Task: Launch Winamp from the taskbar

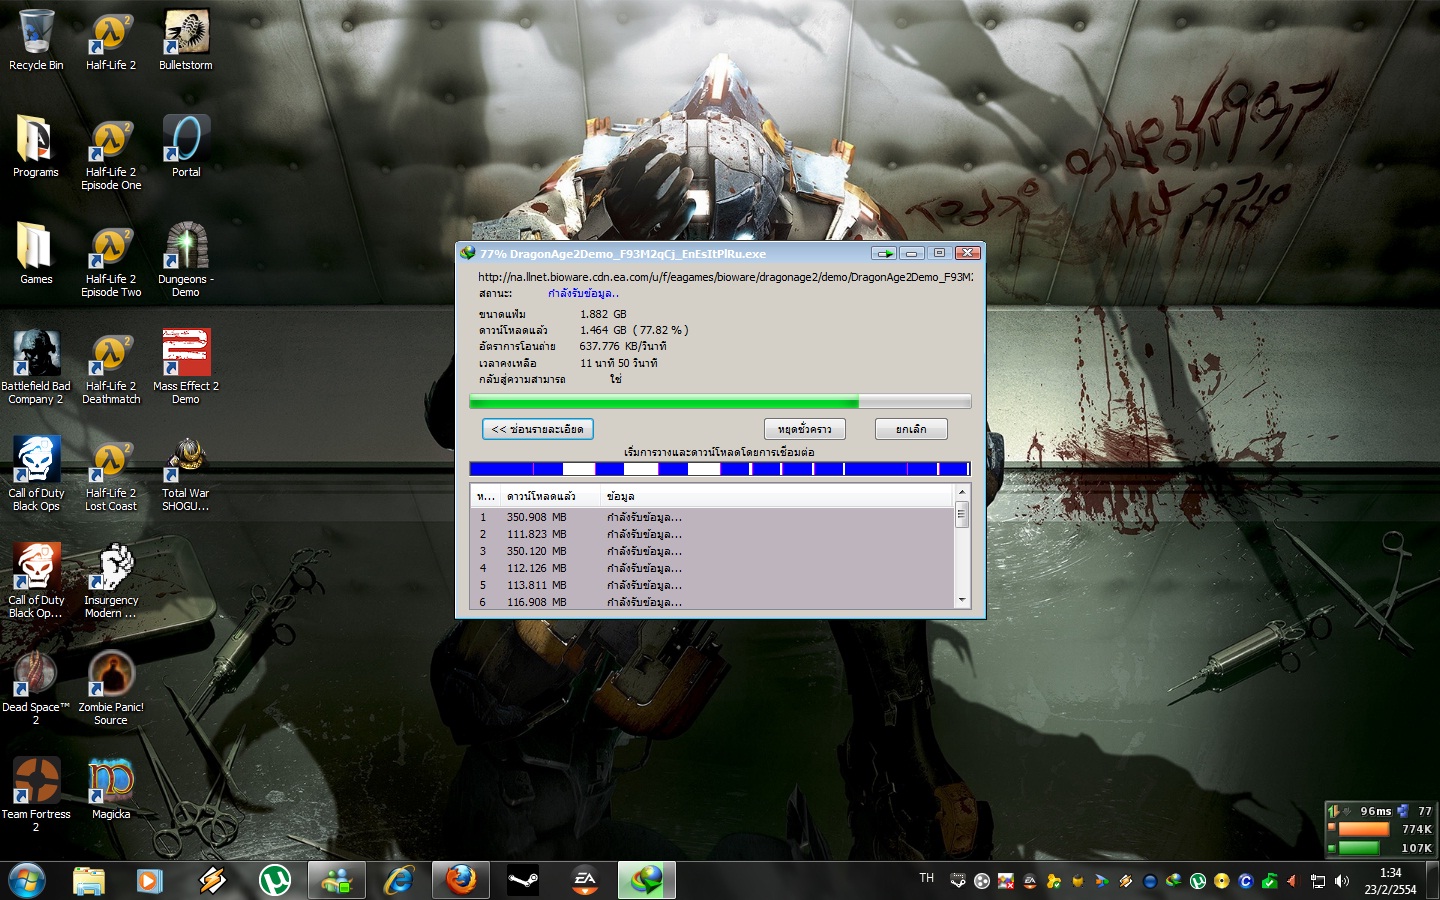Action: (212, 880)
